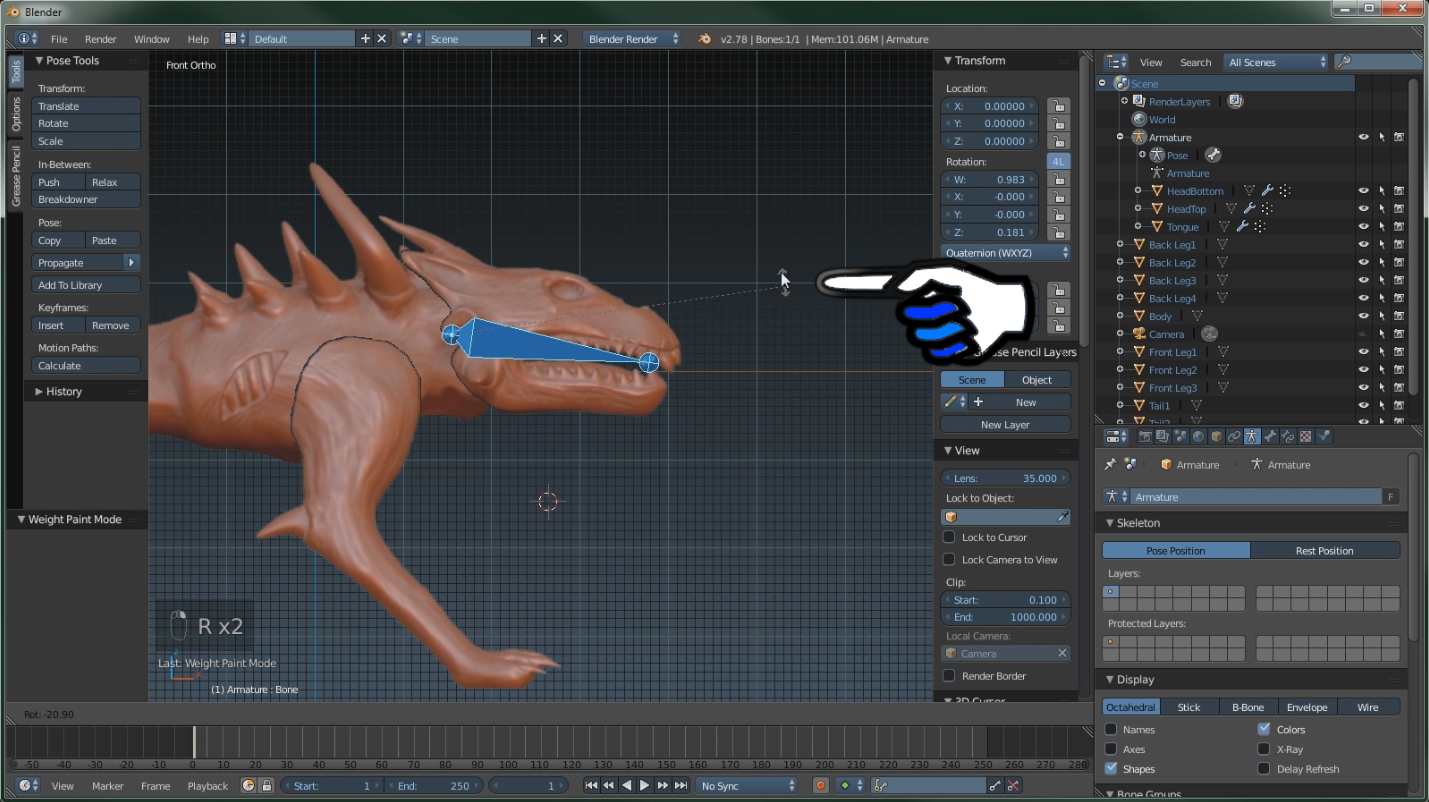Jump to first frame in timeline

tap(591, 786)
